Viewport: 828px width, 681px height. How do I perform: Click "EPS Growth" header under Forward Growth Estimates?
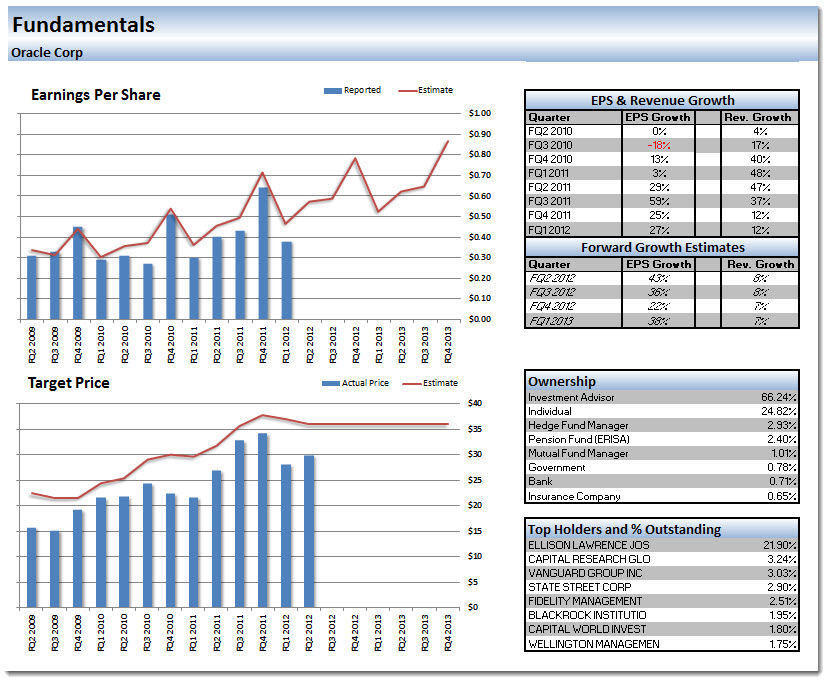(658, 264)
